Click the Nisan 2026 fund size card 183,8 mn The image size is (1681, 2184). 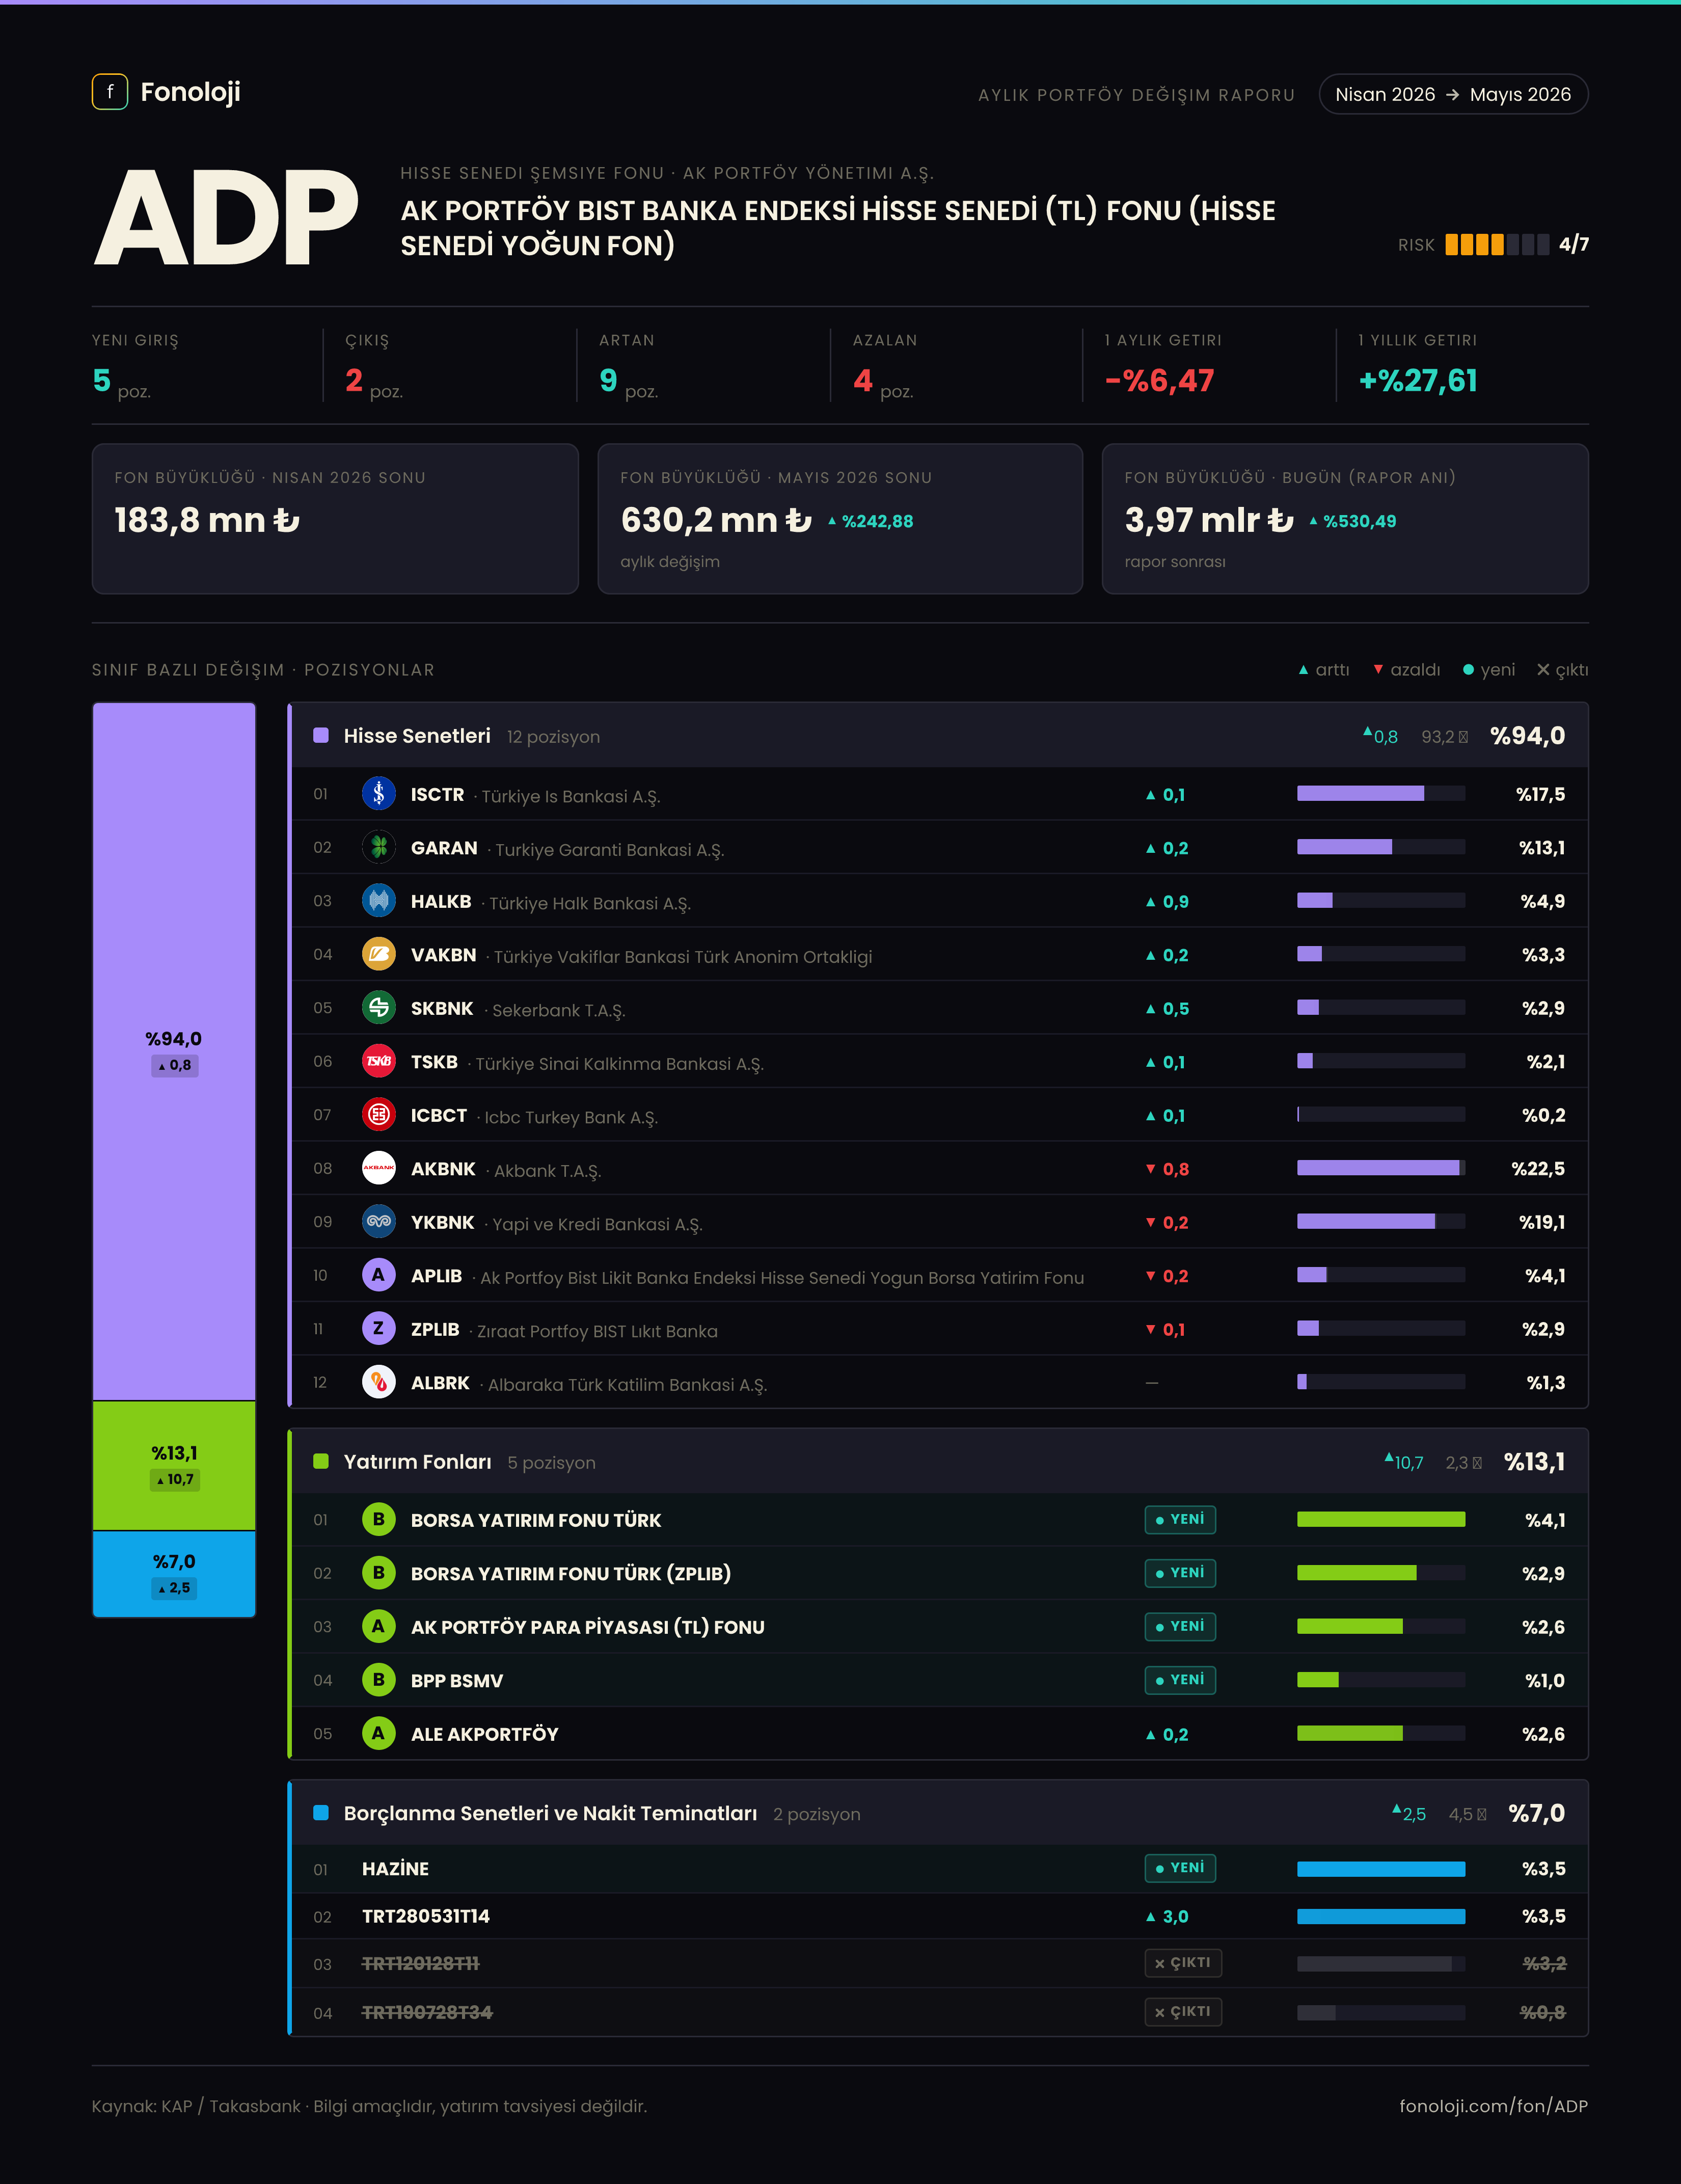335,519
